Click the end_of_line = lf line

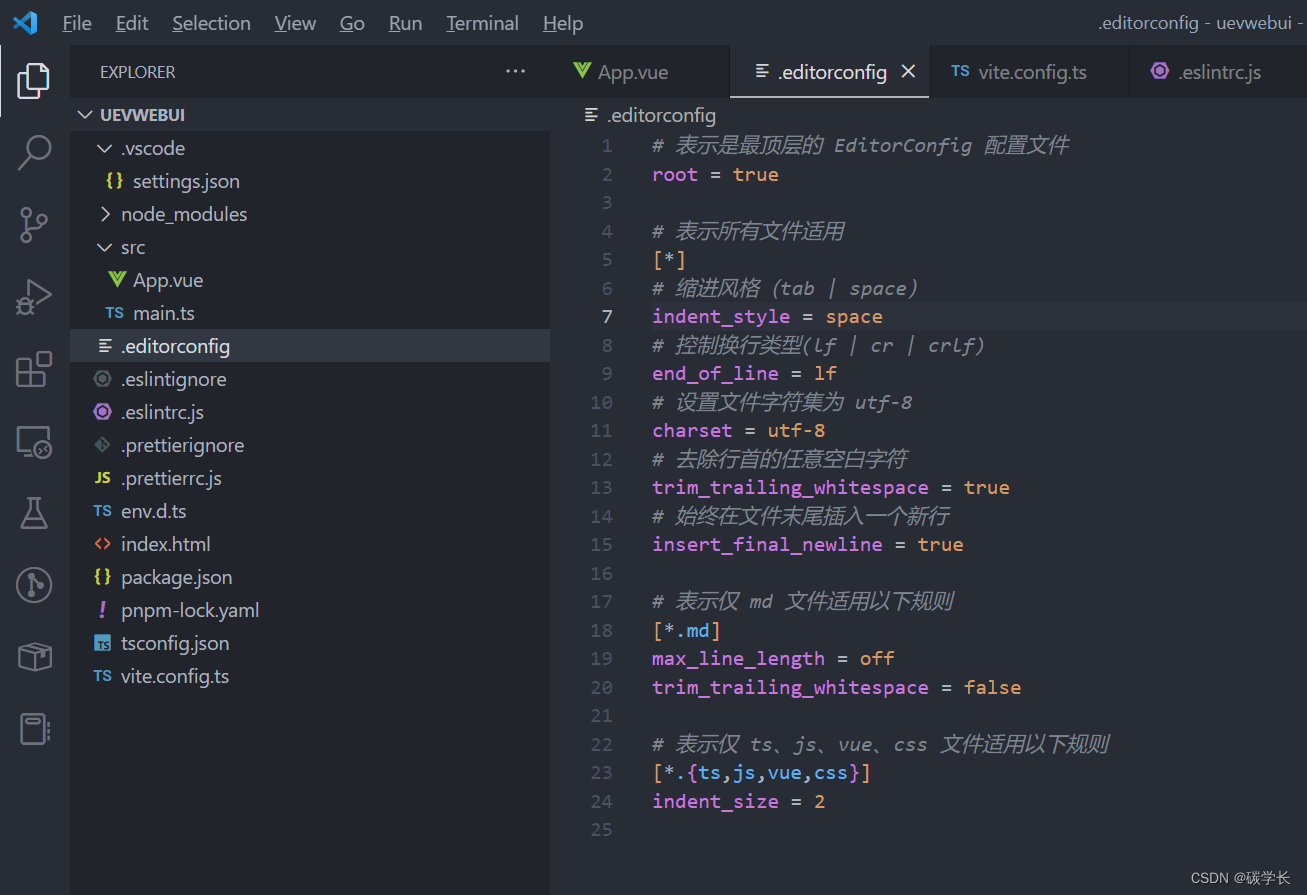(x=744, y=374)
